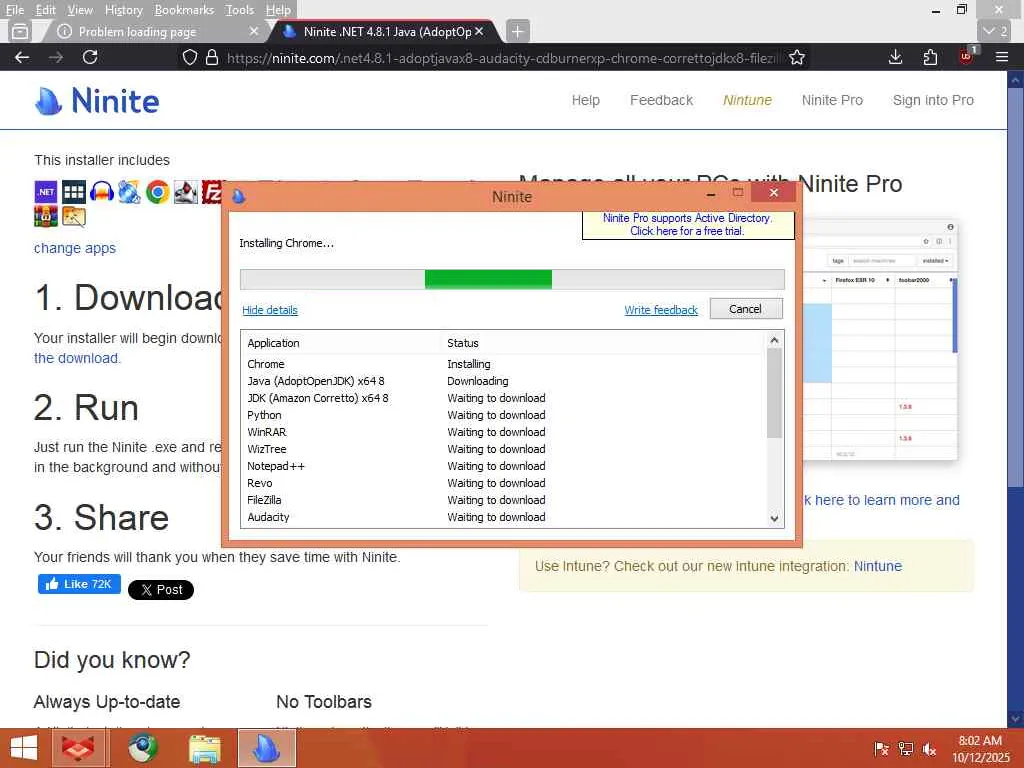The width and height of the screenshot is (1024, 768).
Task: Open the uBlock Origin extension icon
Action: [967, 56]
